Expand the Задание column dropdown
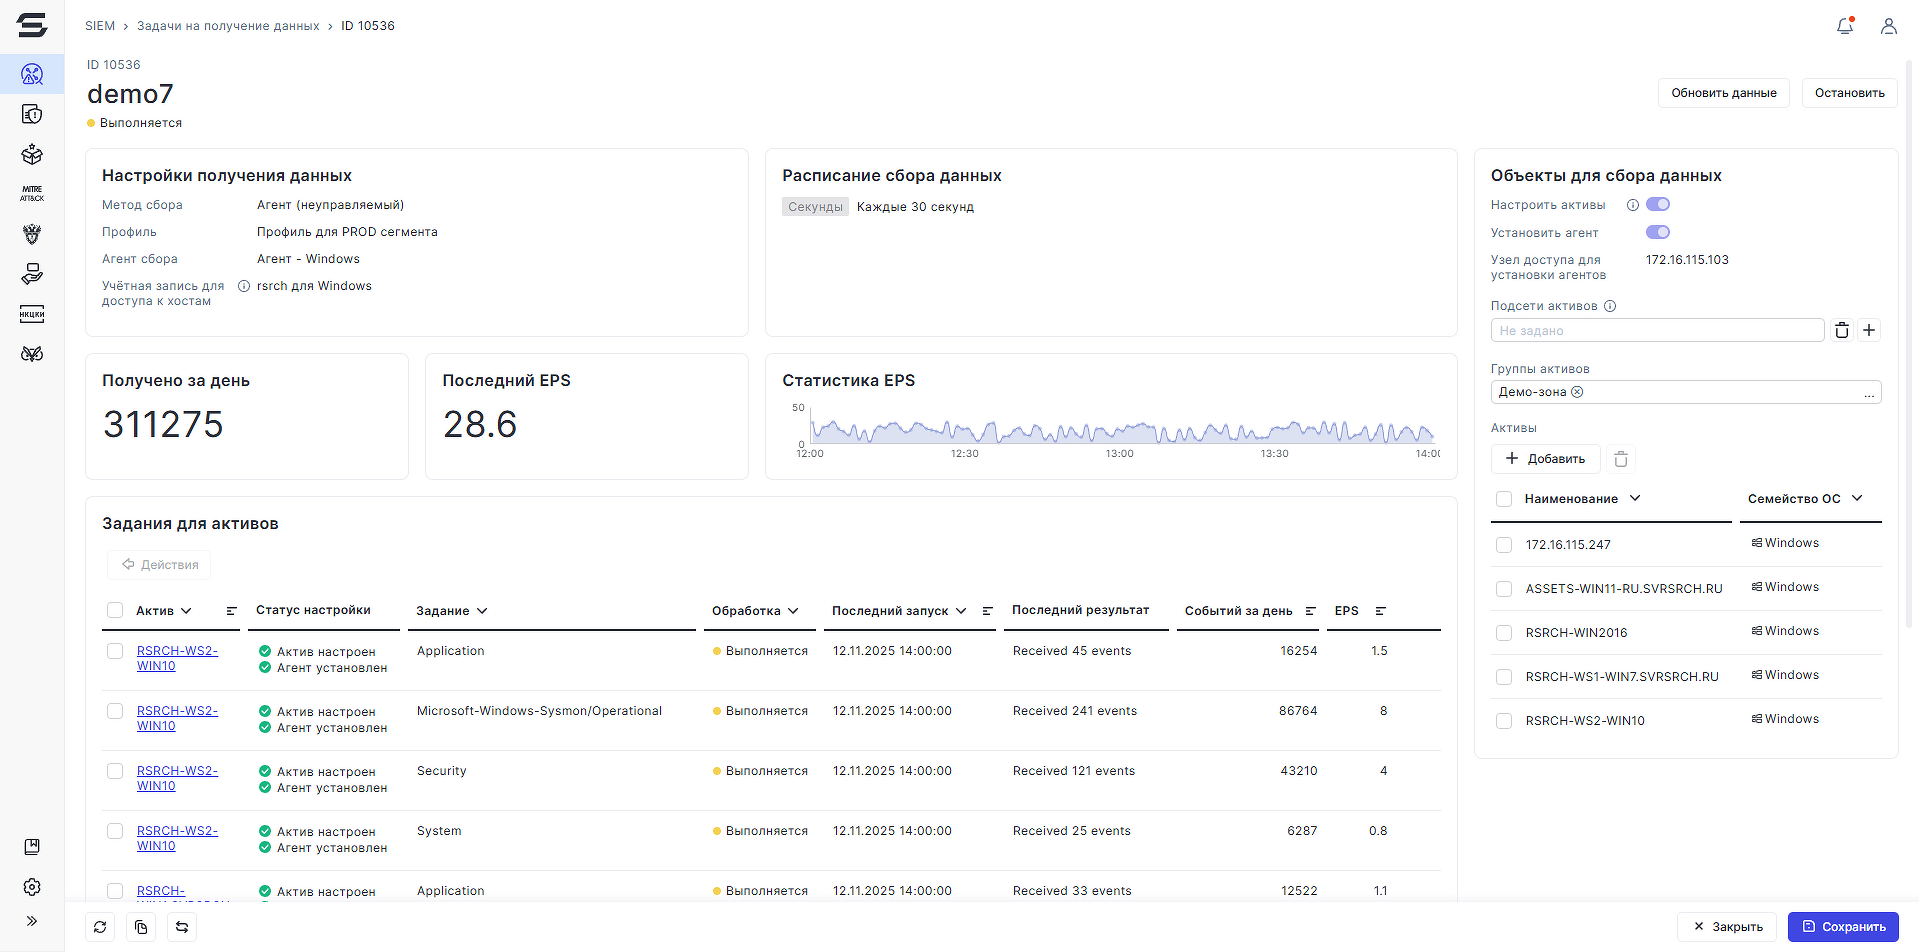The height and width of the screenshot is (952, 1919). (482, 611)
